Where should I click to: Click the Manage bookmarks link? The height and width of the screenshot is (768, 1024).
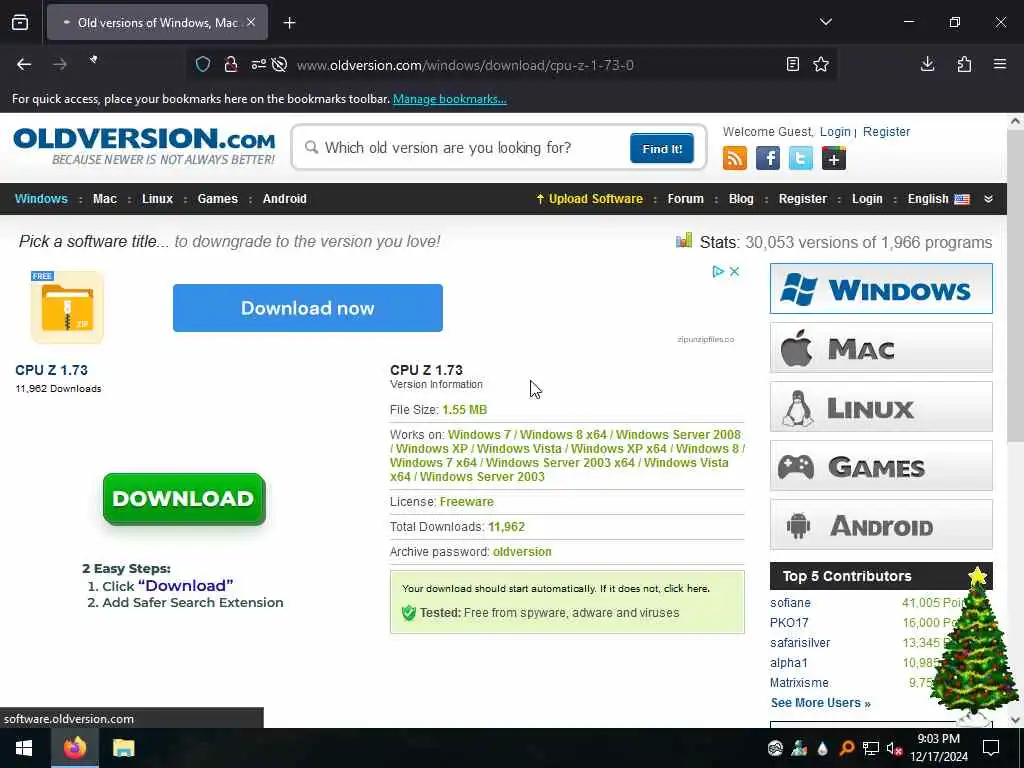(x=449, y=99)
